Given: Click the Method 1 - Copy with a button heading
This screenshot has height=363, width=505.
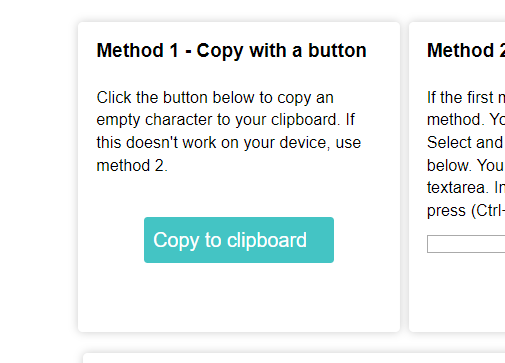Looking at the screenshot, I should pos(231,51).
